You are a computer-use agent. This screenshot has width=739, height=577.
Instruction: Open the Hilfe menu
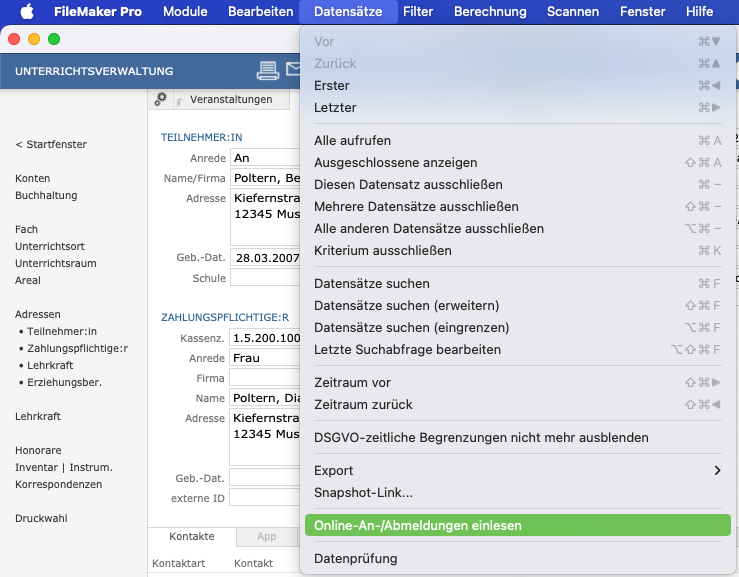point(699,11)
